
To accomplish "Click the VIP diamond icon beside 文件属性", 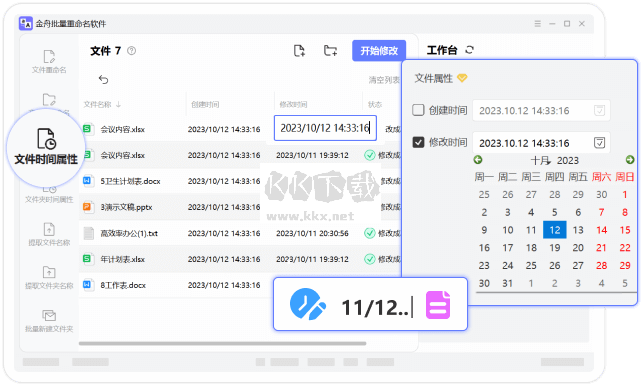I will pos(462,78).
